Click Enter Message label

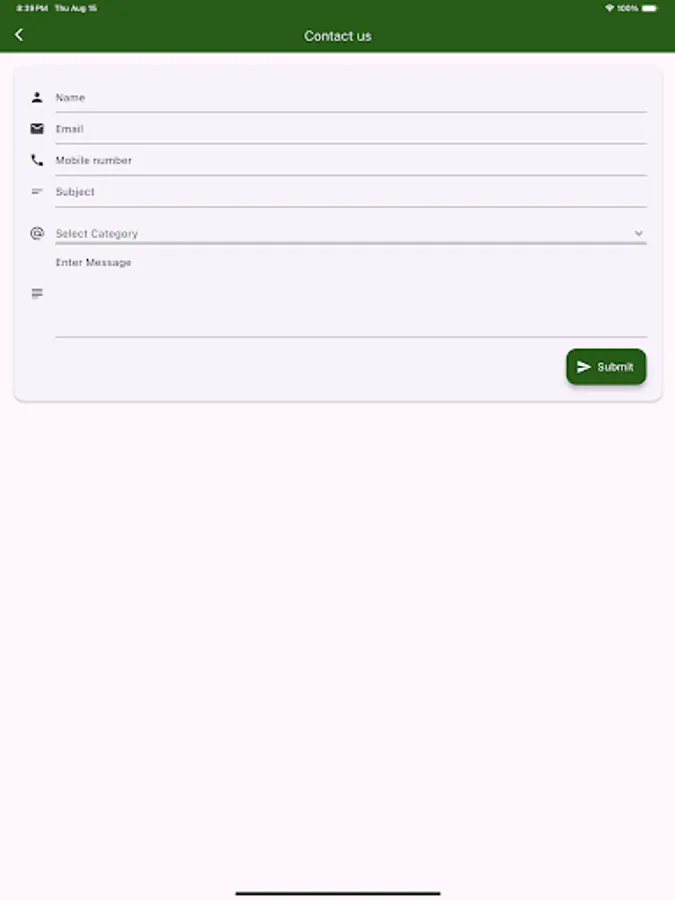tap(93, 262)
